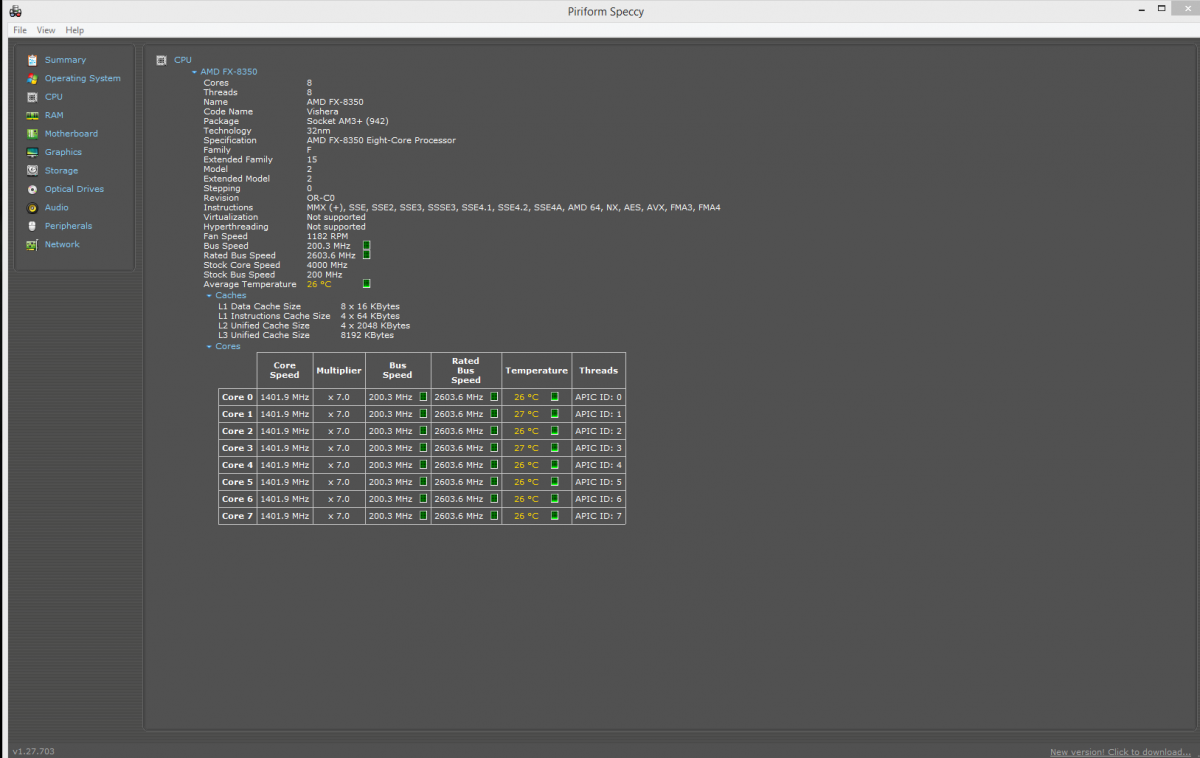
Task: Open the RAM section icon
Action: pos(33,115)
